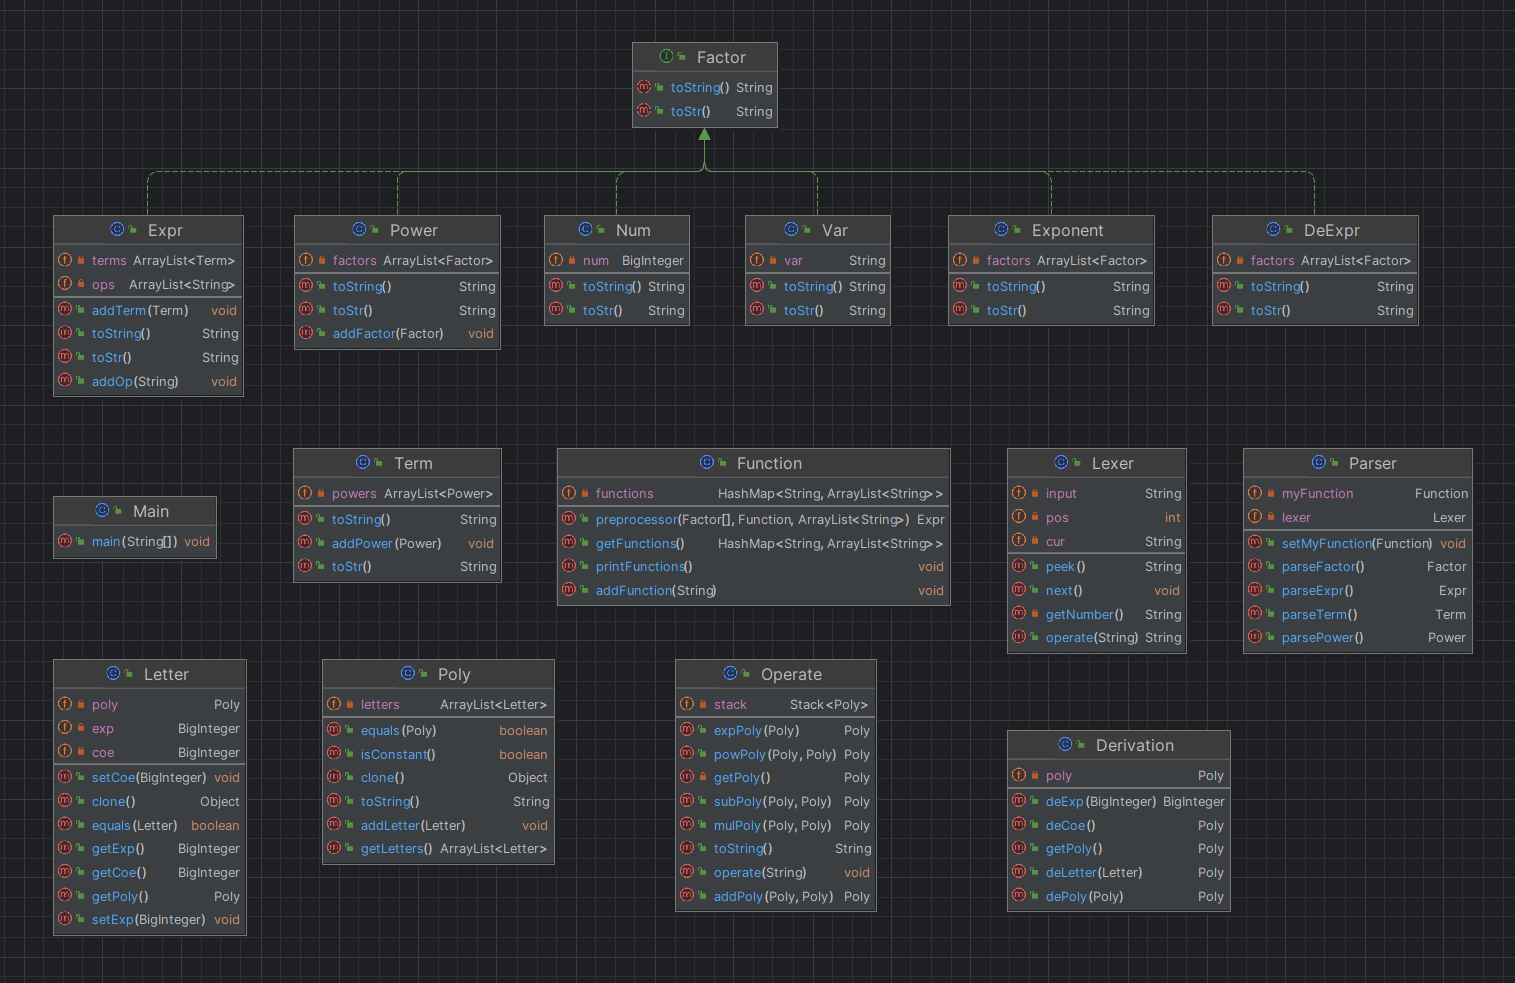
Task: Click the num field in the Num class
Action: click(596, 261)
